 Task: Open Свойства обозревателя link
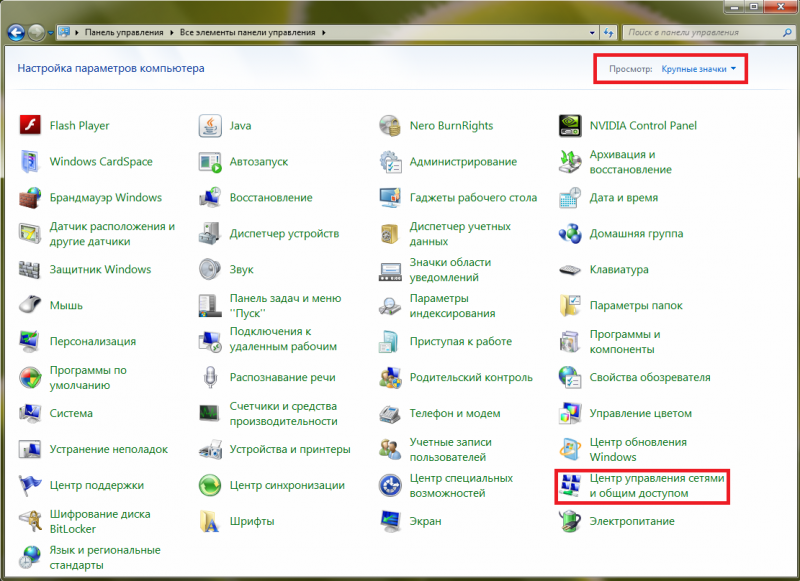click(649, 377)
